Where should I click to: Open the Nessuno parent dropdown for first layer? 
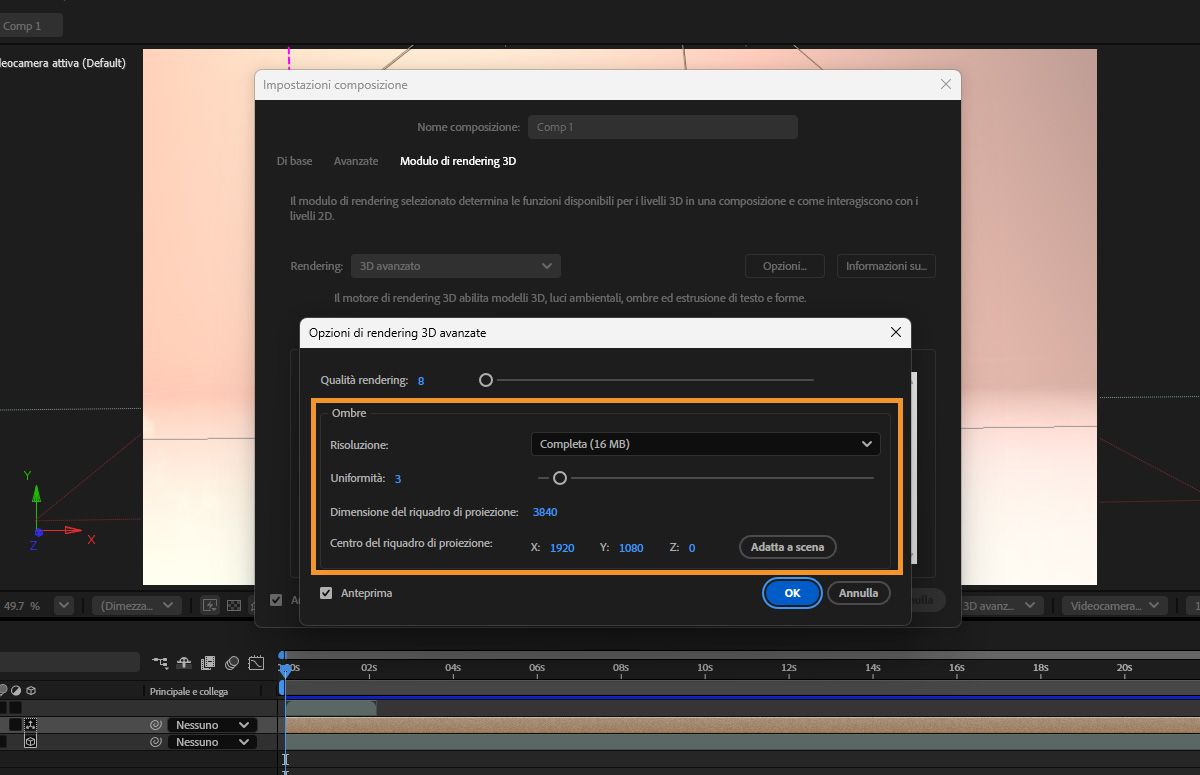tap(212, 724)
